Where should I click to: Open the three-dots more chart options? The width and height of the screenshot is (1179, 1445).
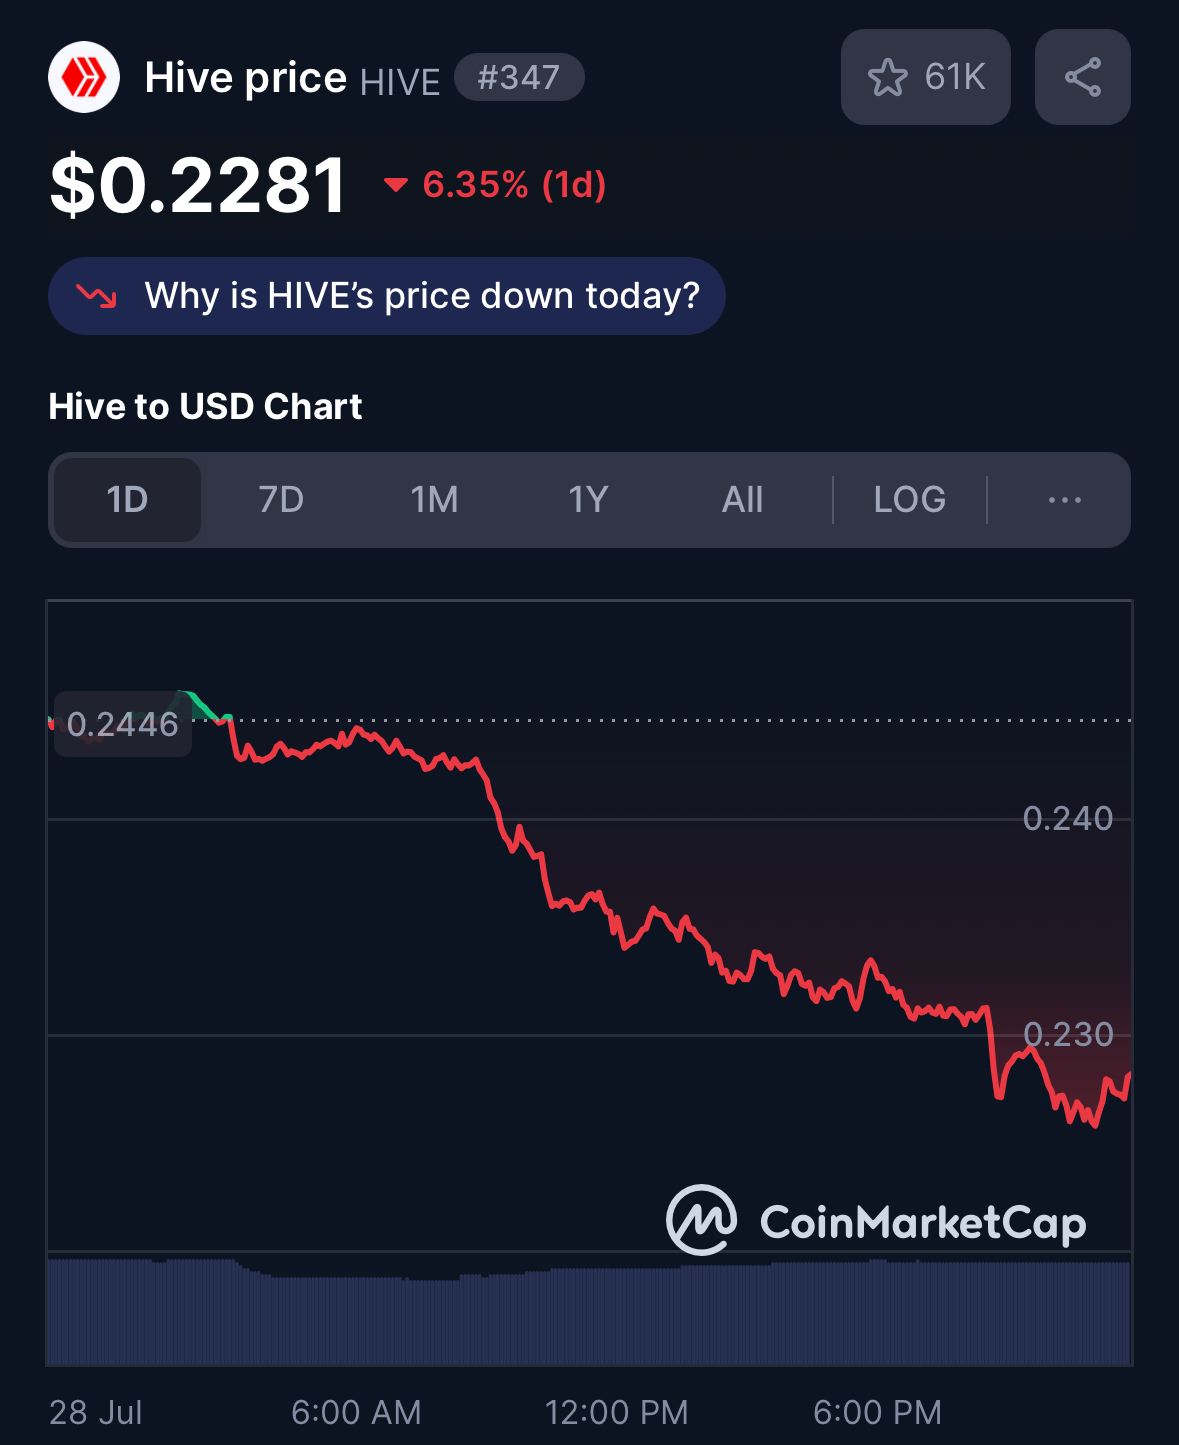pos(1064,500)
